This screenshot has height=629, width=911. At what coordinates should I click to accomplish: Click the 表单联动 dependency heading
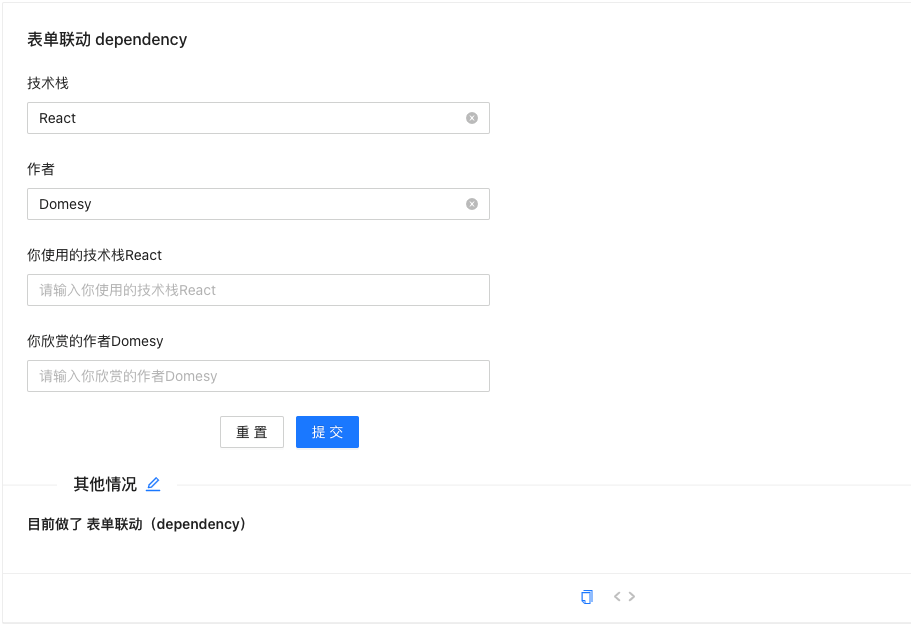point(107,40)
